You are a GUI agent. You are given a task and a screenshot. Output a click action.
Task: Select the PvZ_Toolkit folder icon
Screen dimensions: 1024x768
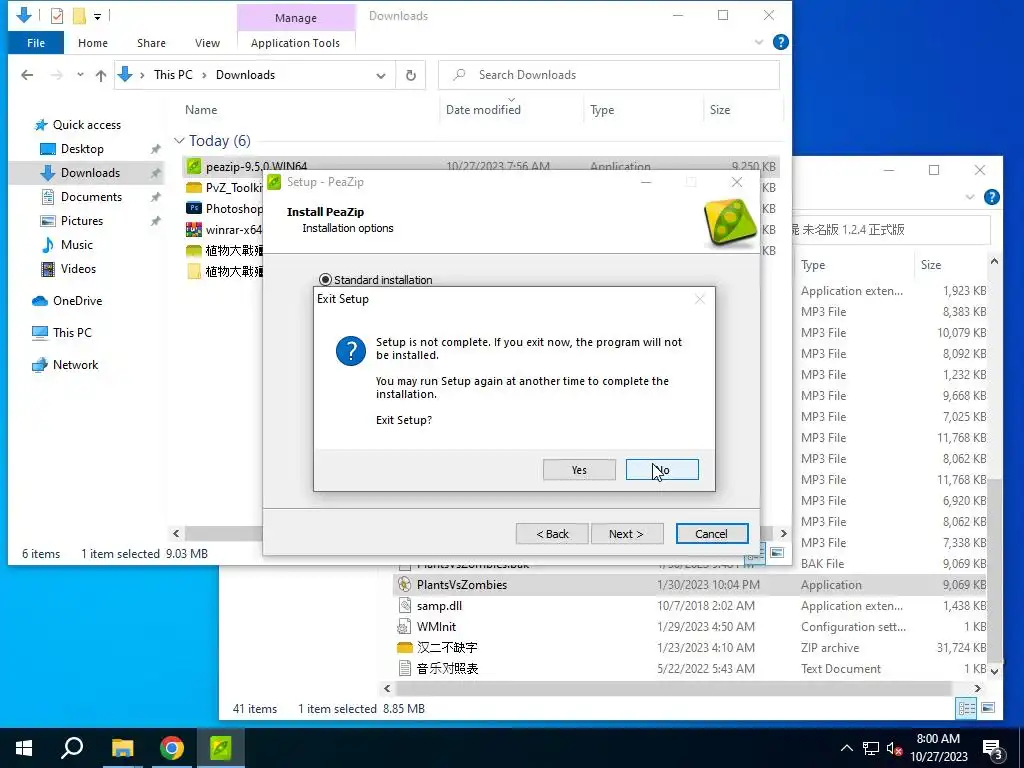pyautogui.click(x=193, y=188)
